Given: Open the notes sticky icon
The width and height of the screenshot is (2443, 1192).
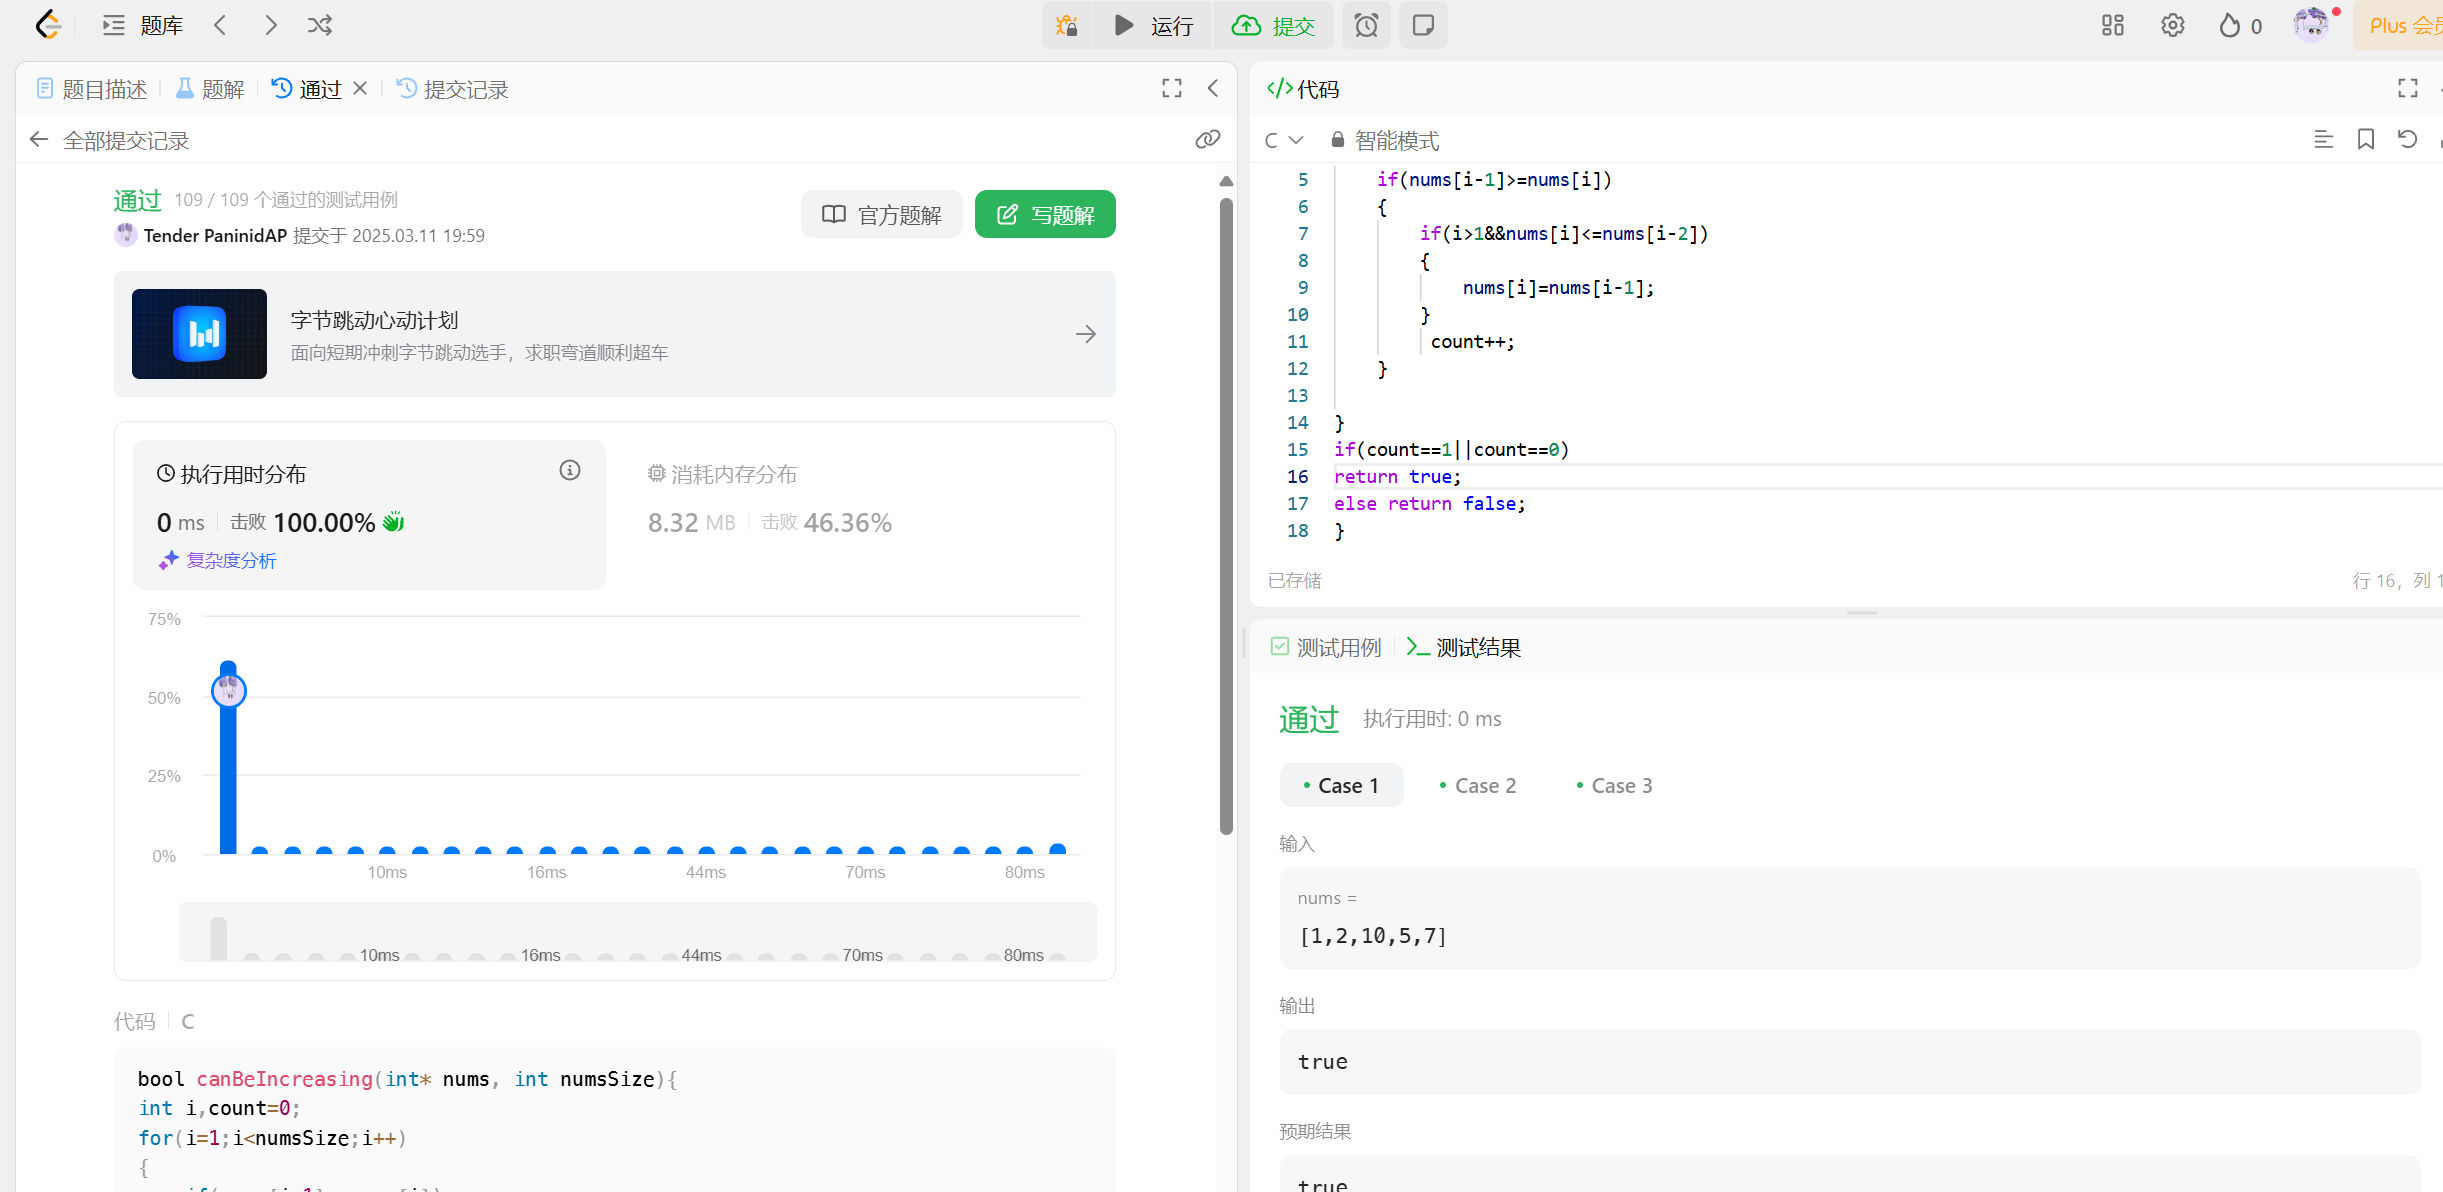Looking at the screenshot, I should (1423, 25).
